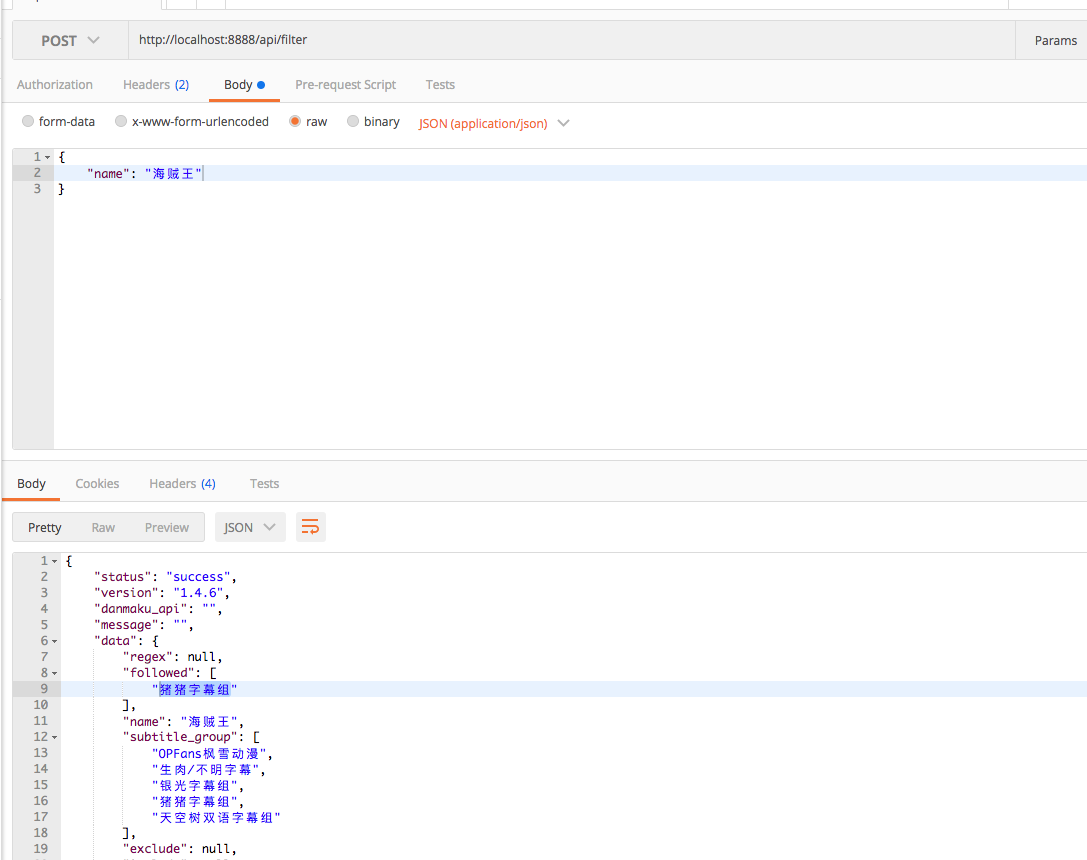The width and height of the screenshot is (1087, 860).
Task: Toggle word wrap icon in response toolbar
Action: 311,527
